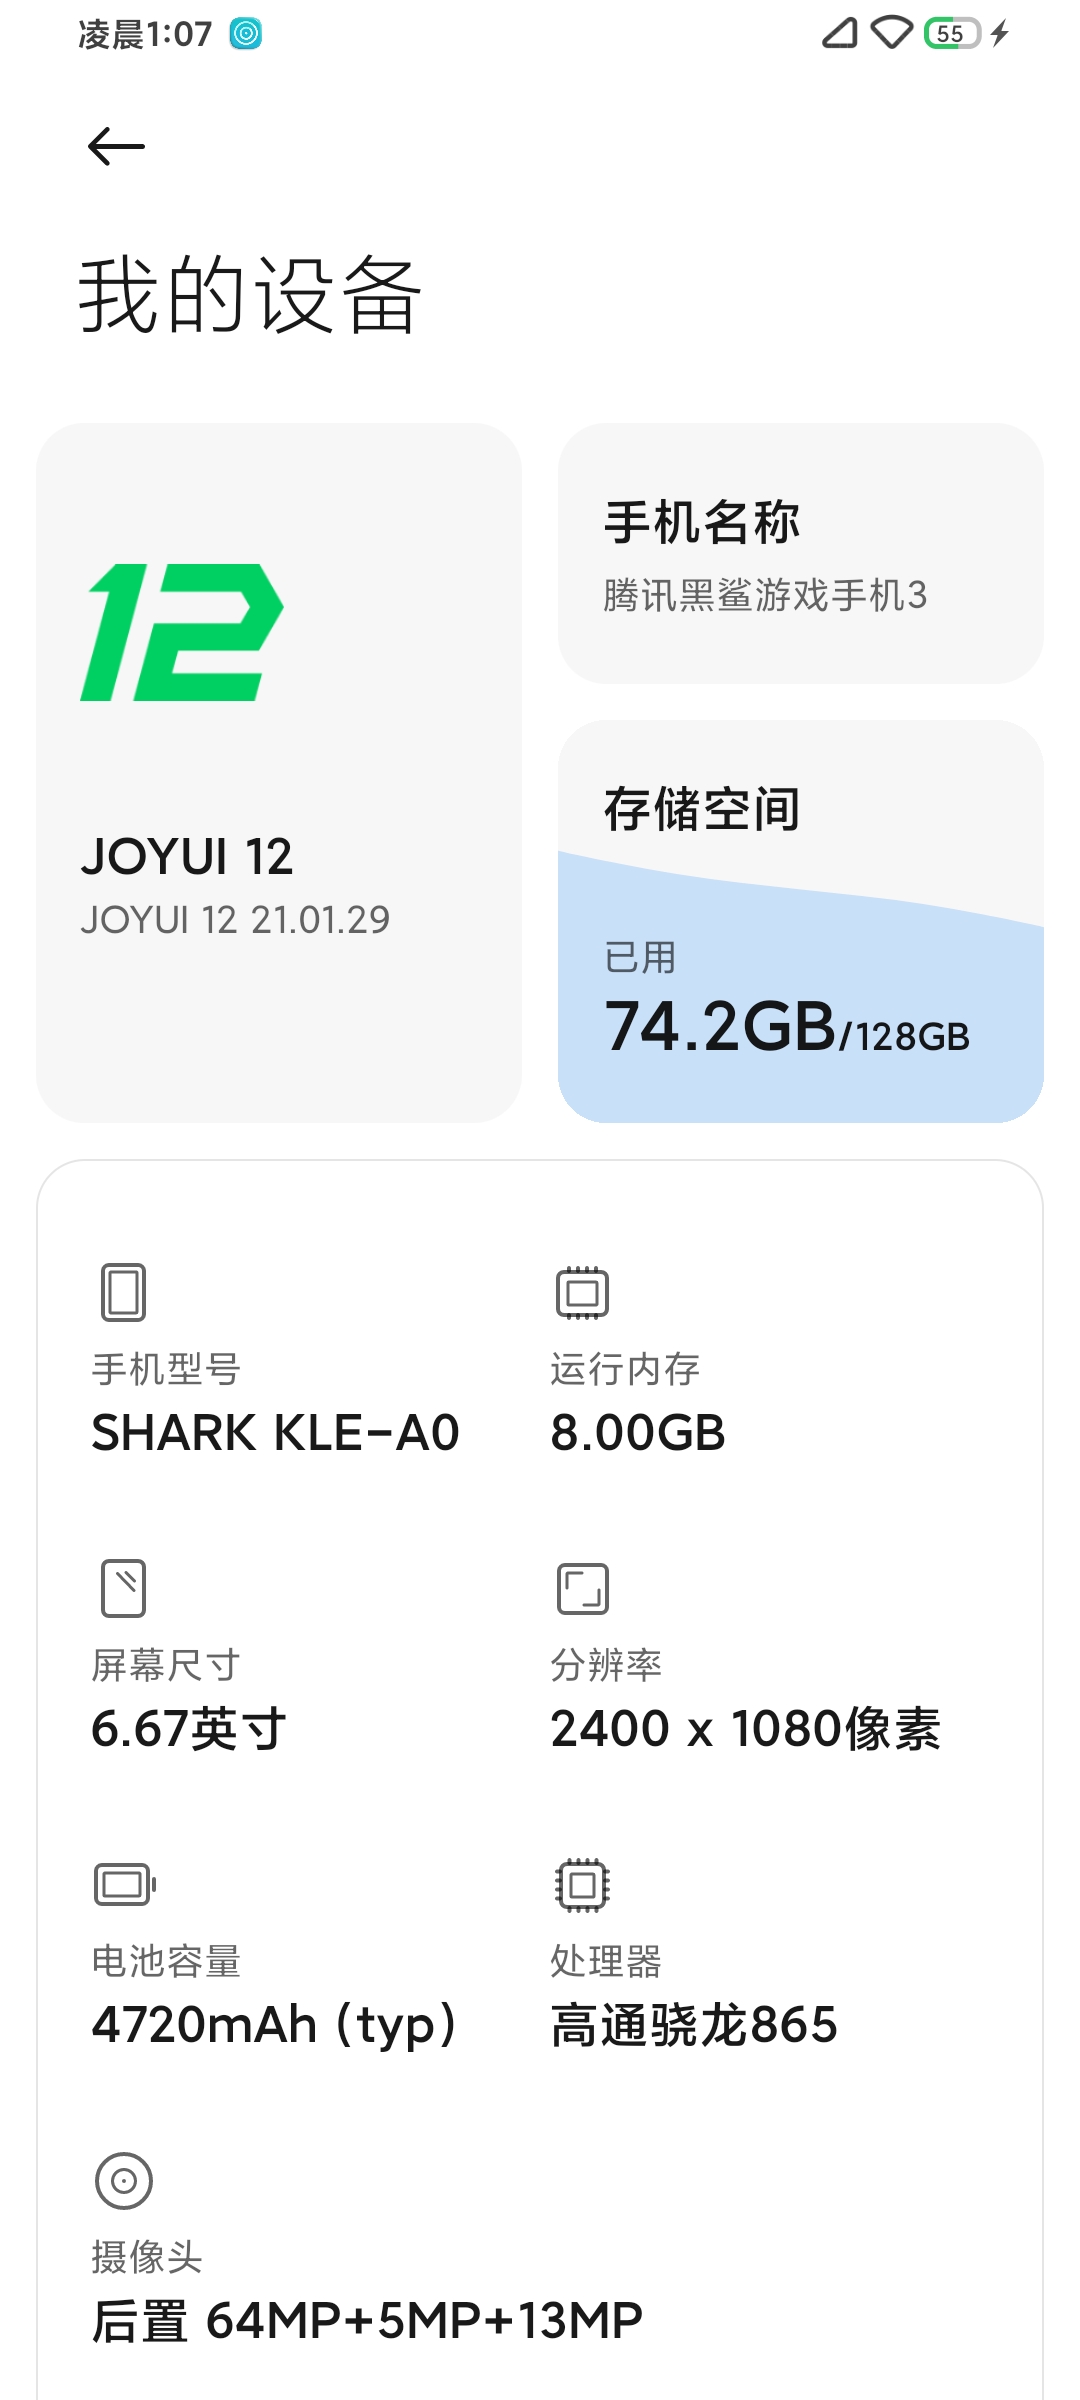Tap the battery capacity icon

tap(124, 1885)
